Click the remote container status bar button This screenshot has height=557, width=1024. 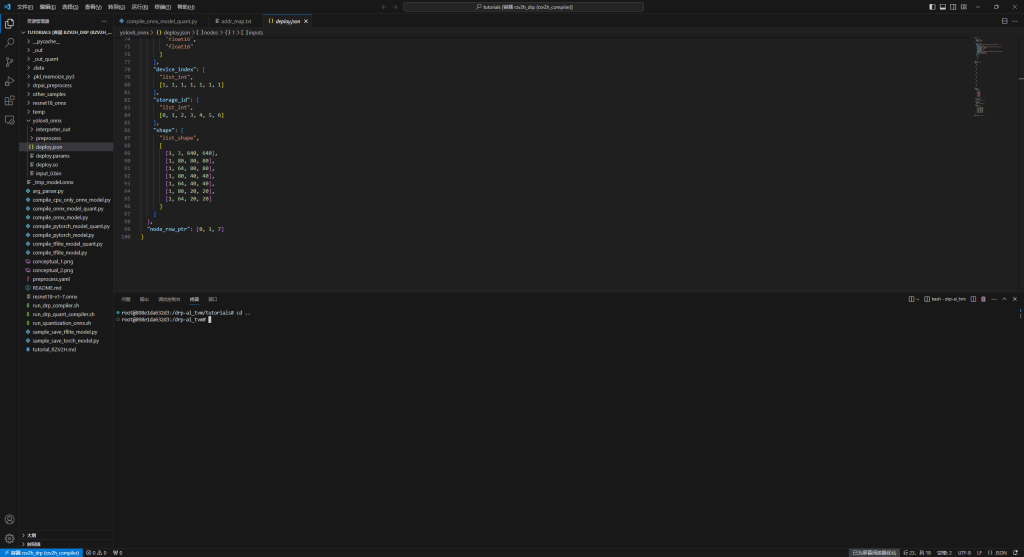(41, 552)
